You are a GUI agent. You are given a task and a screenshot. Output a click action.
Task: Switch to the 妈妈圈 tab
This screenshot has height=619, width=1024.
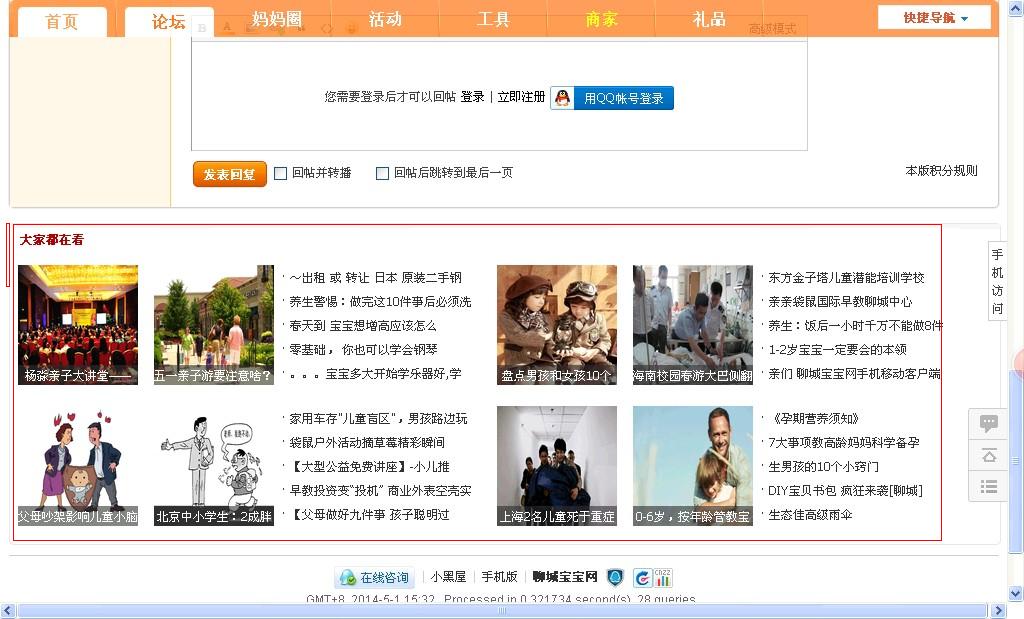pos(277,20)
